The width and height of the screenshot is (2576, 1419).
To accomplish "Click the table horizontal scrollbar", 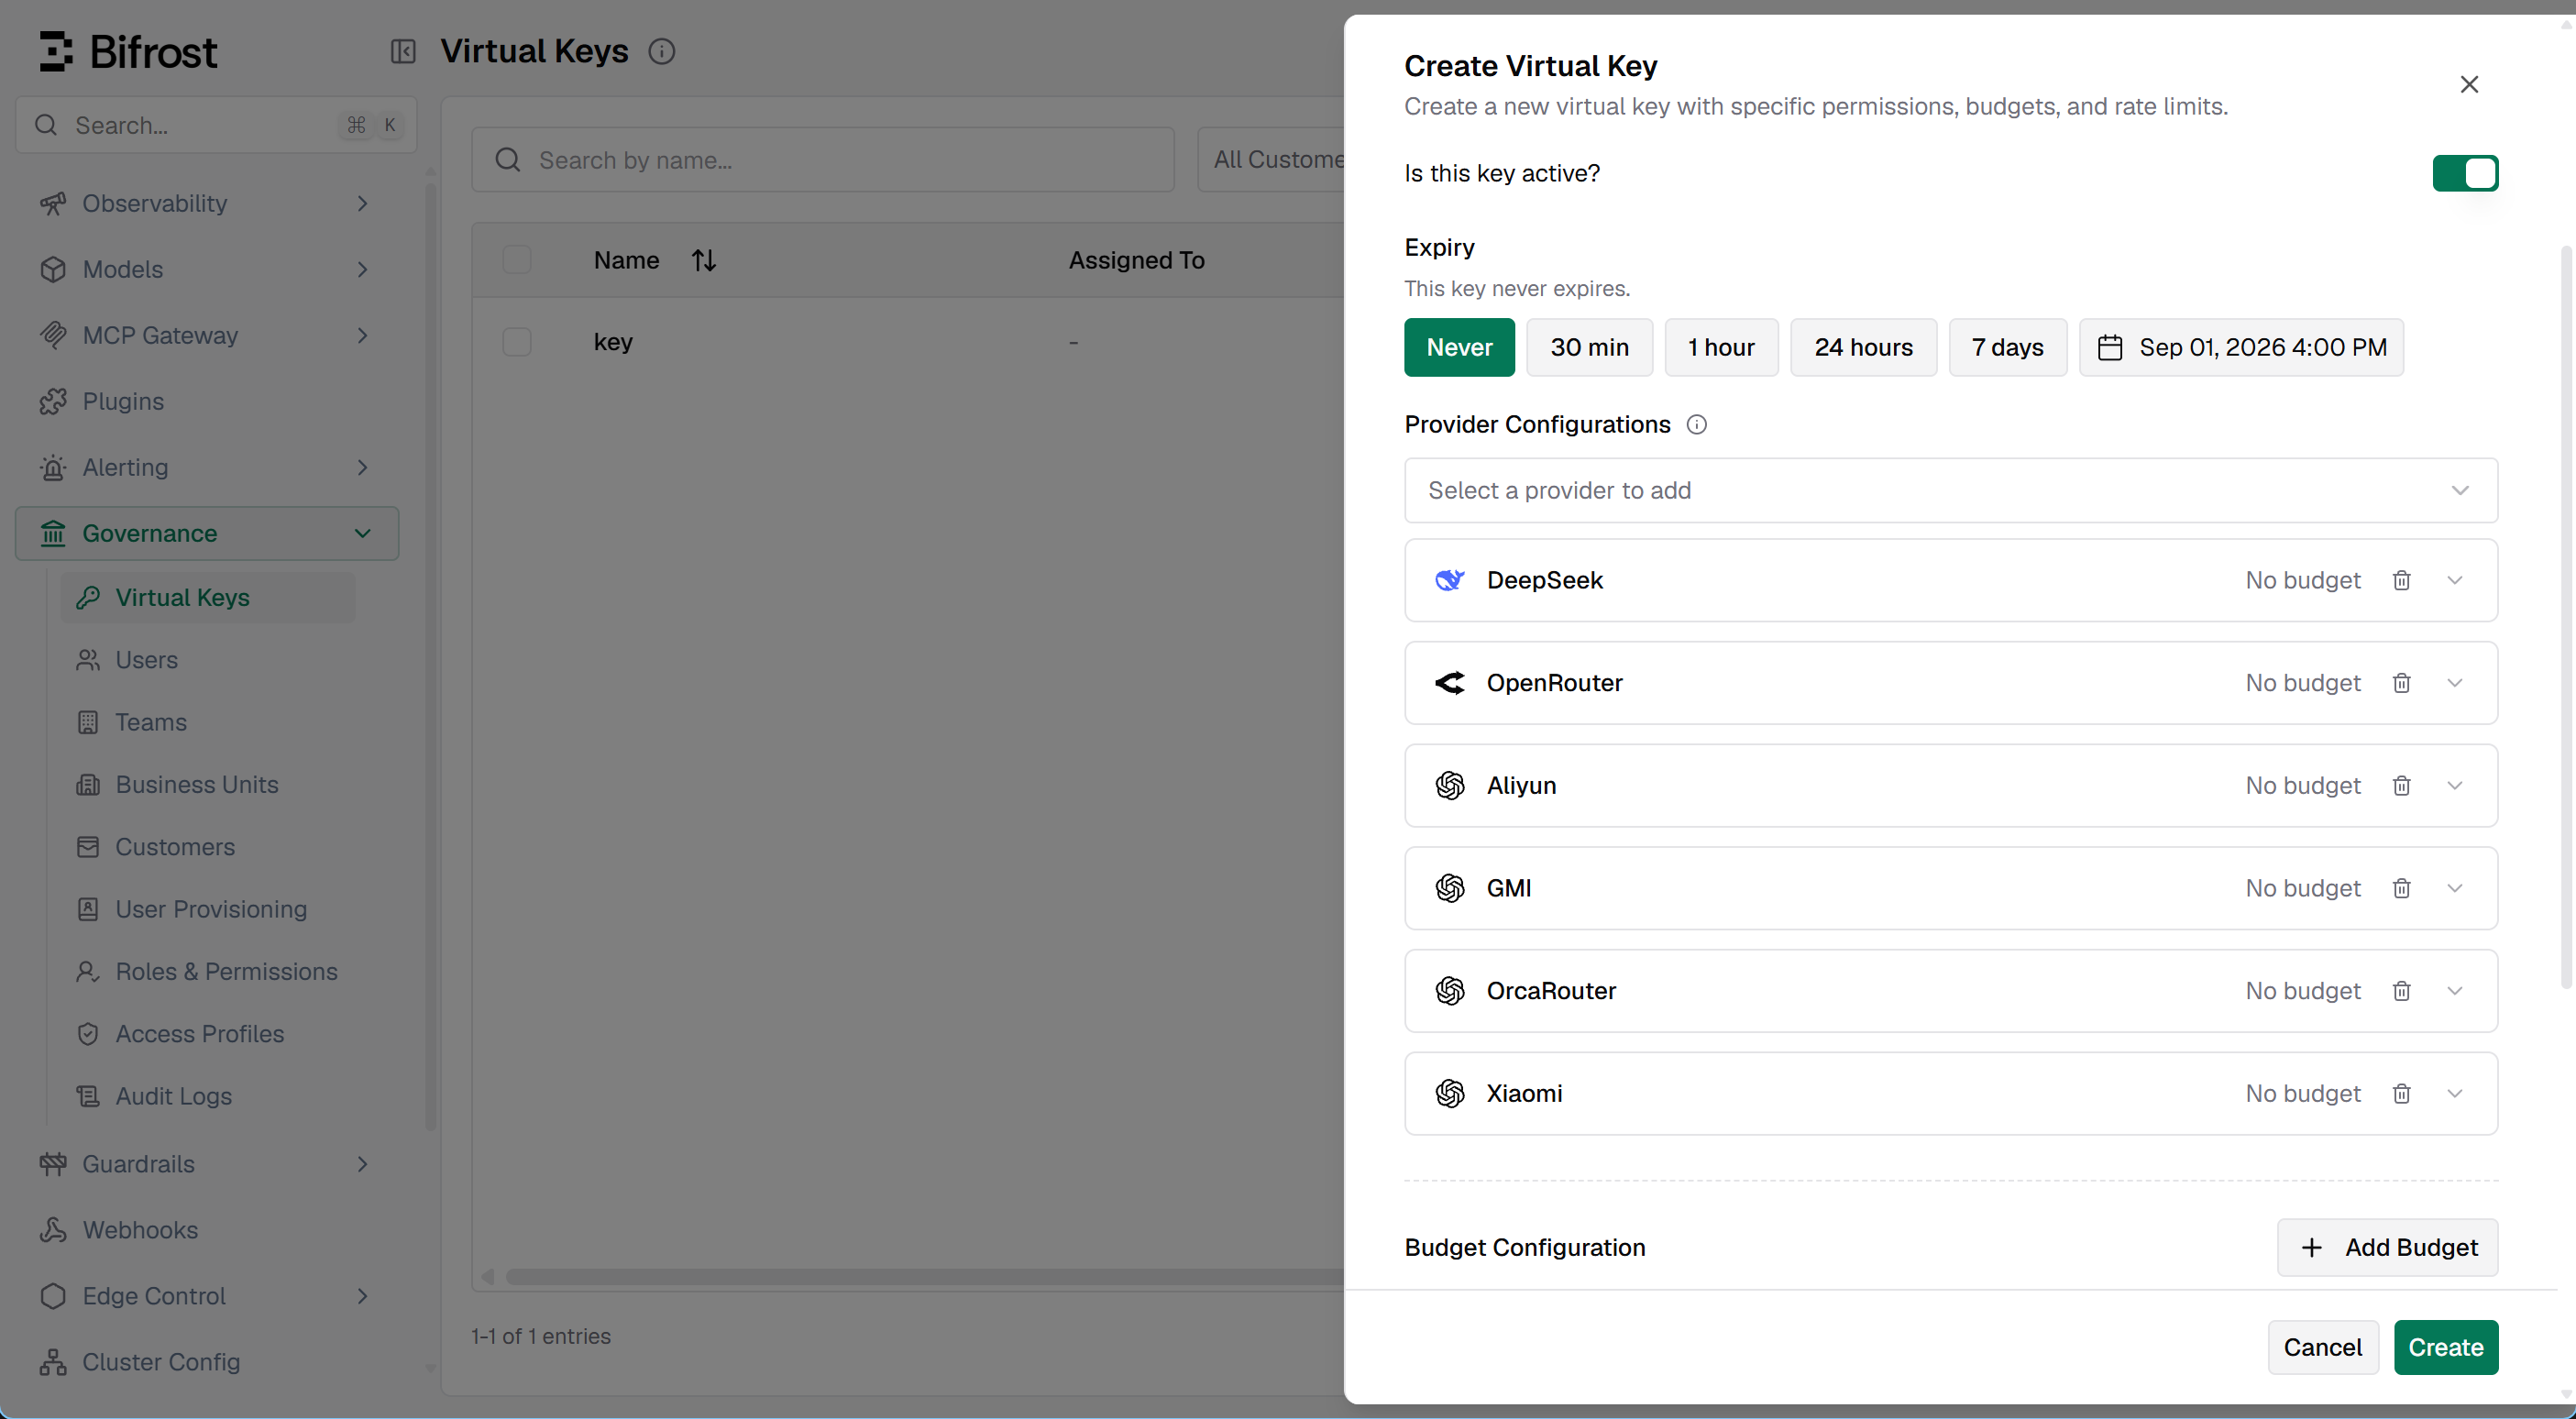I will (925, 1277).
